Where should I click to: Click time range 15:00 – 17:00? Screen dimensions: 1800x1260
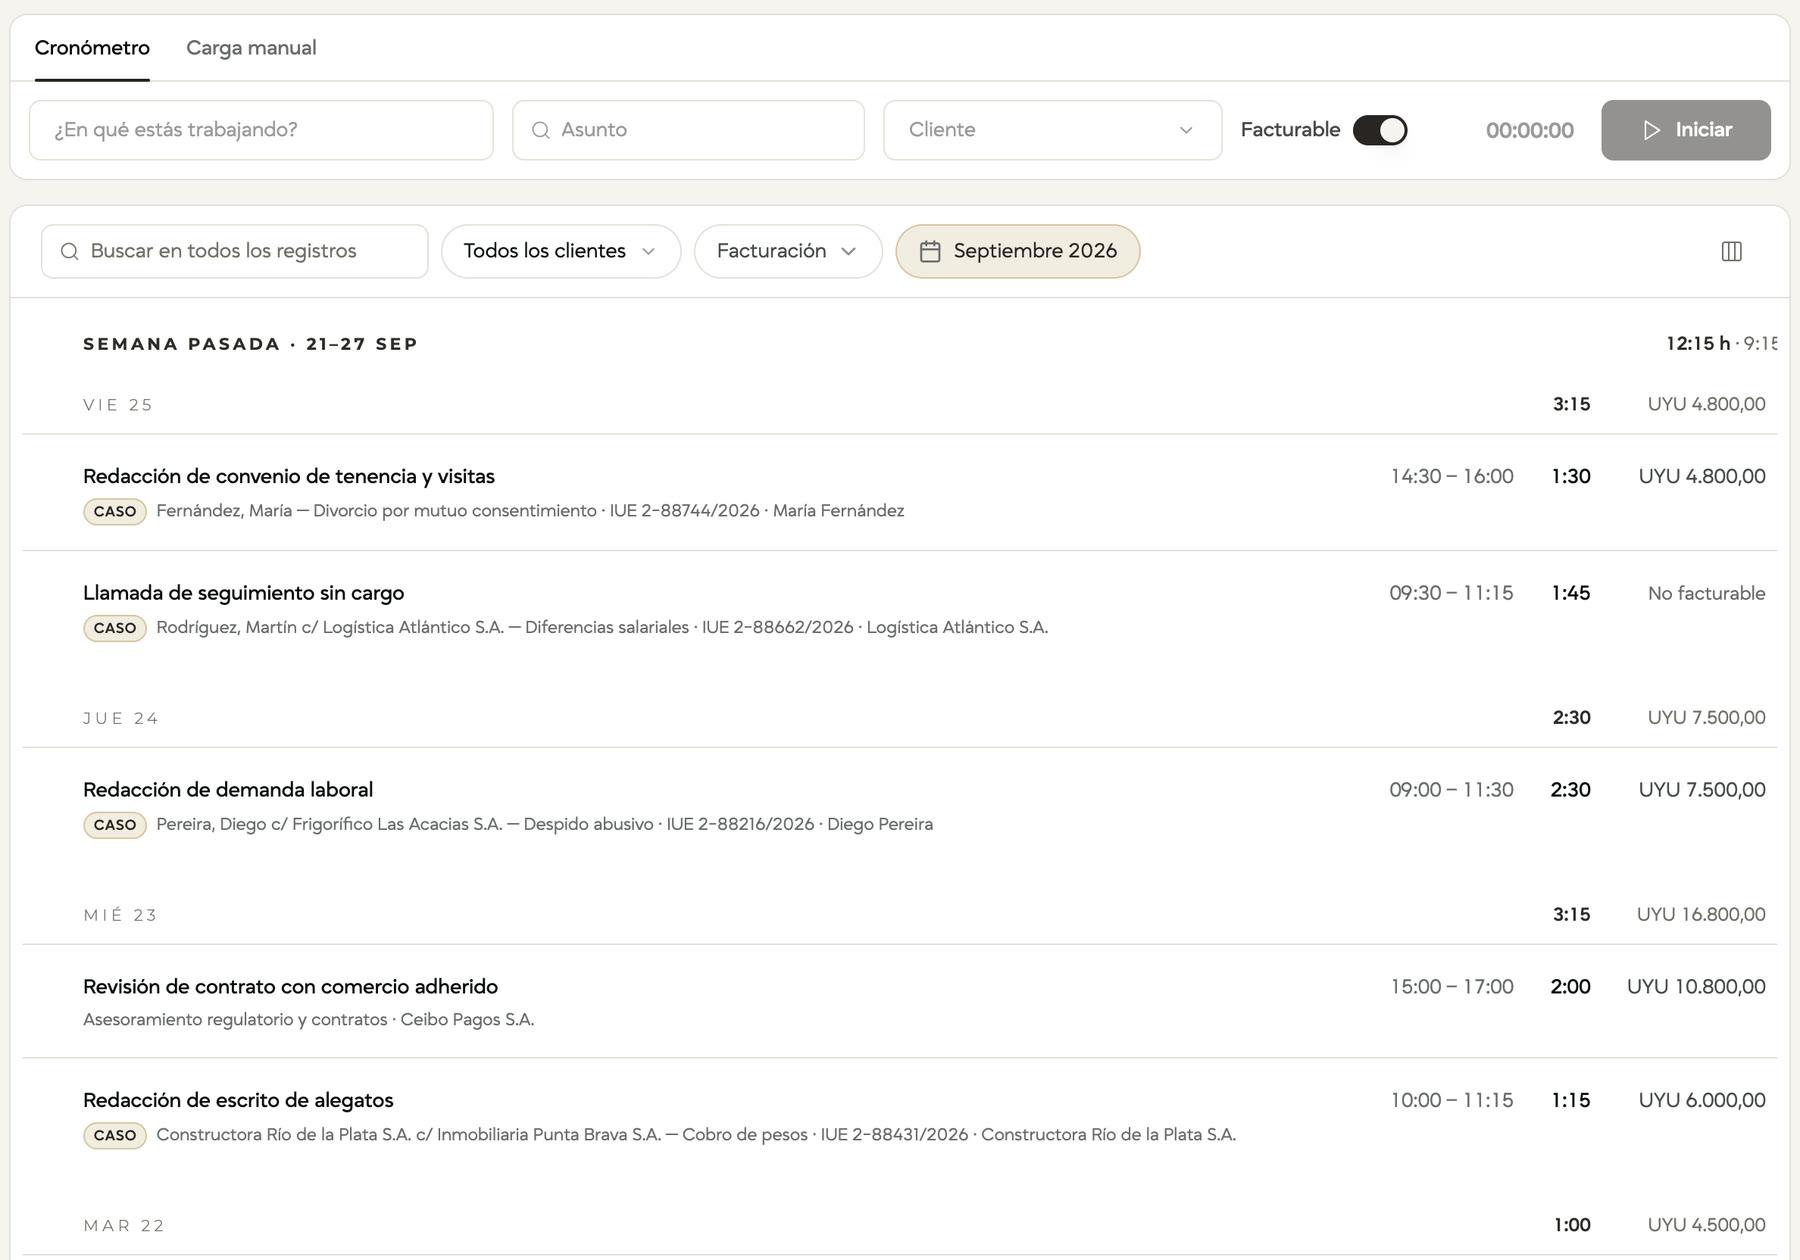1452,987
